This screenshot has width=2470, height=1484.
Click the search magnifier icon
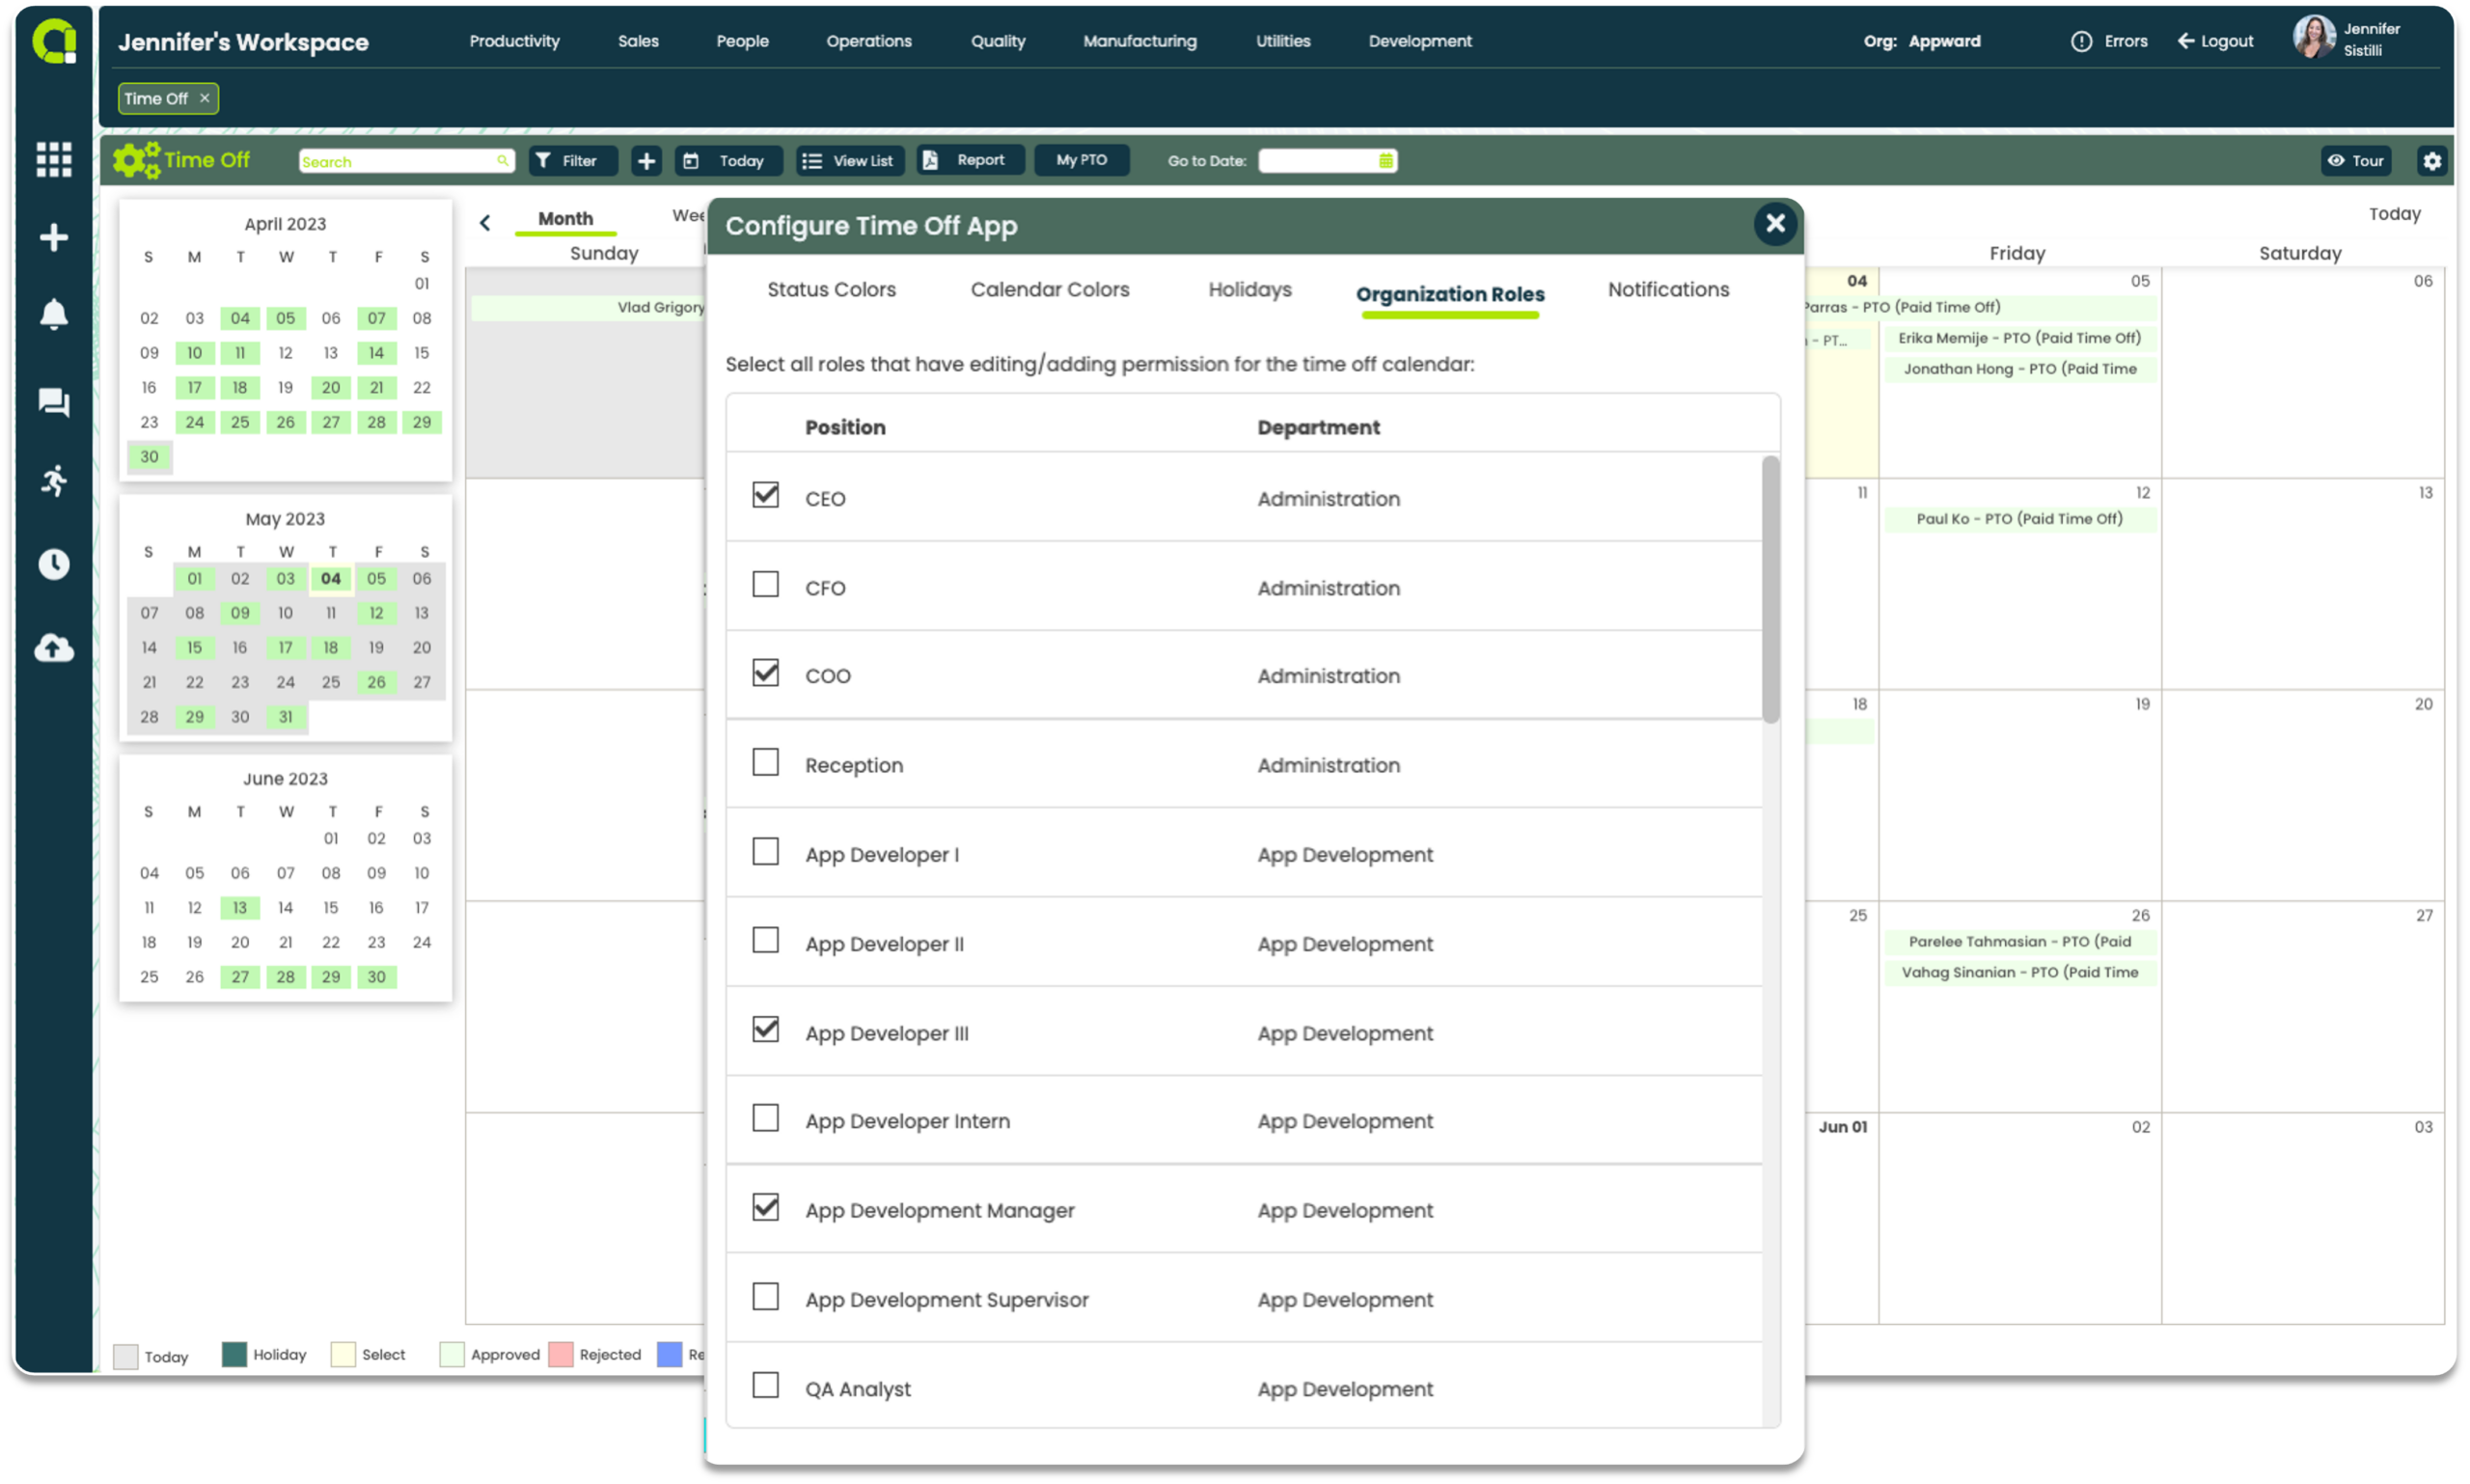coord(502,161)
